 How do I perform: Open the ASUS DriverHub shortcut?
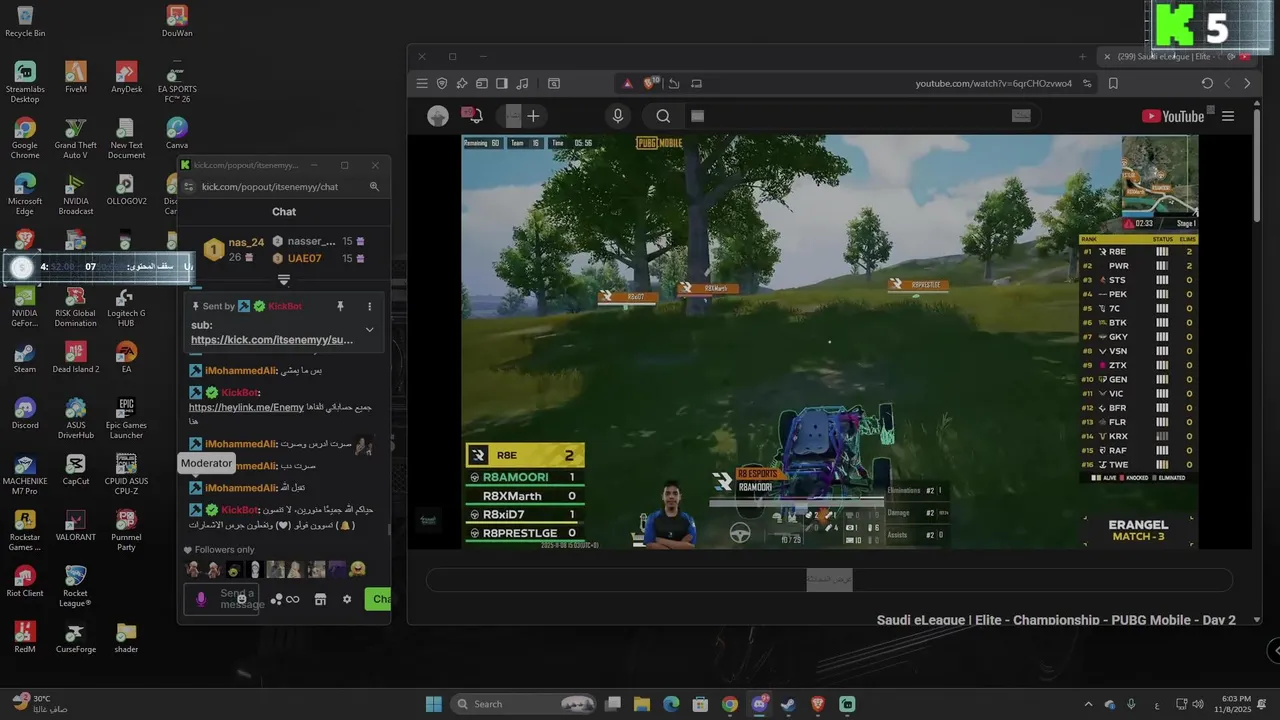(x=76, y=418)
